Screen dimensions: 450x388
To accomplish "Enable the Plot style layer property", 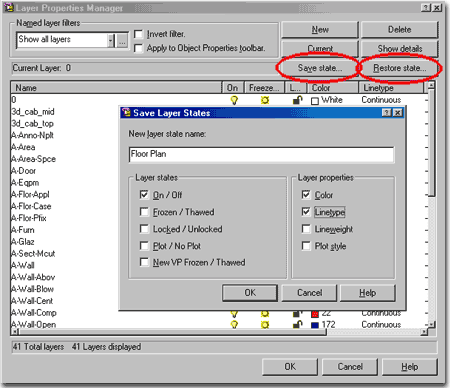I will (x=306, y=246).
